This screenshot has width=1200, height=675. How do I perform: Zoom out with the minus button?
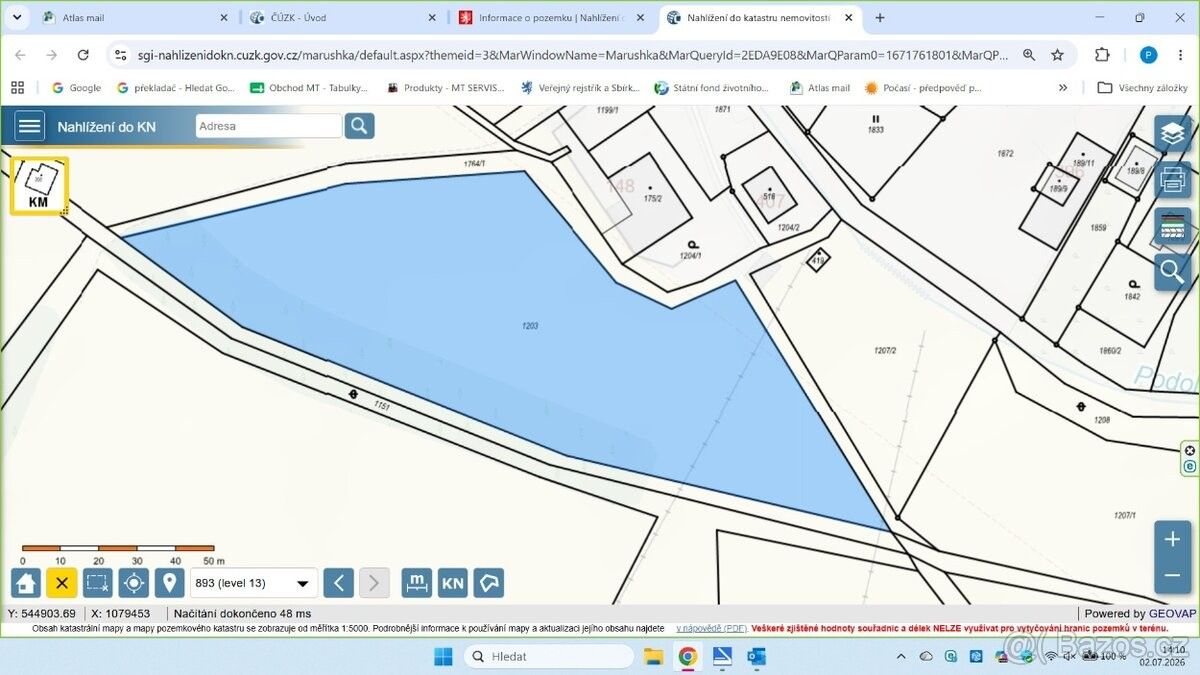pyautogui.click(x=1172, y=576)
